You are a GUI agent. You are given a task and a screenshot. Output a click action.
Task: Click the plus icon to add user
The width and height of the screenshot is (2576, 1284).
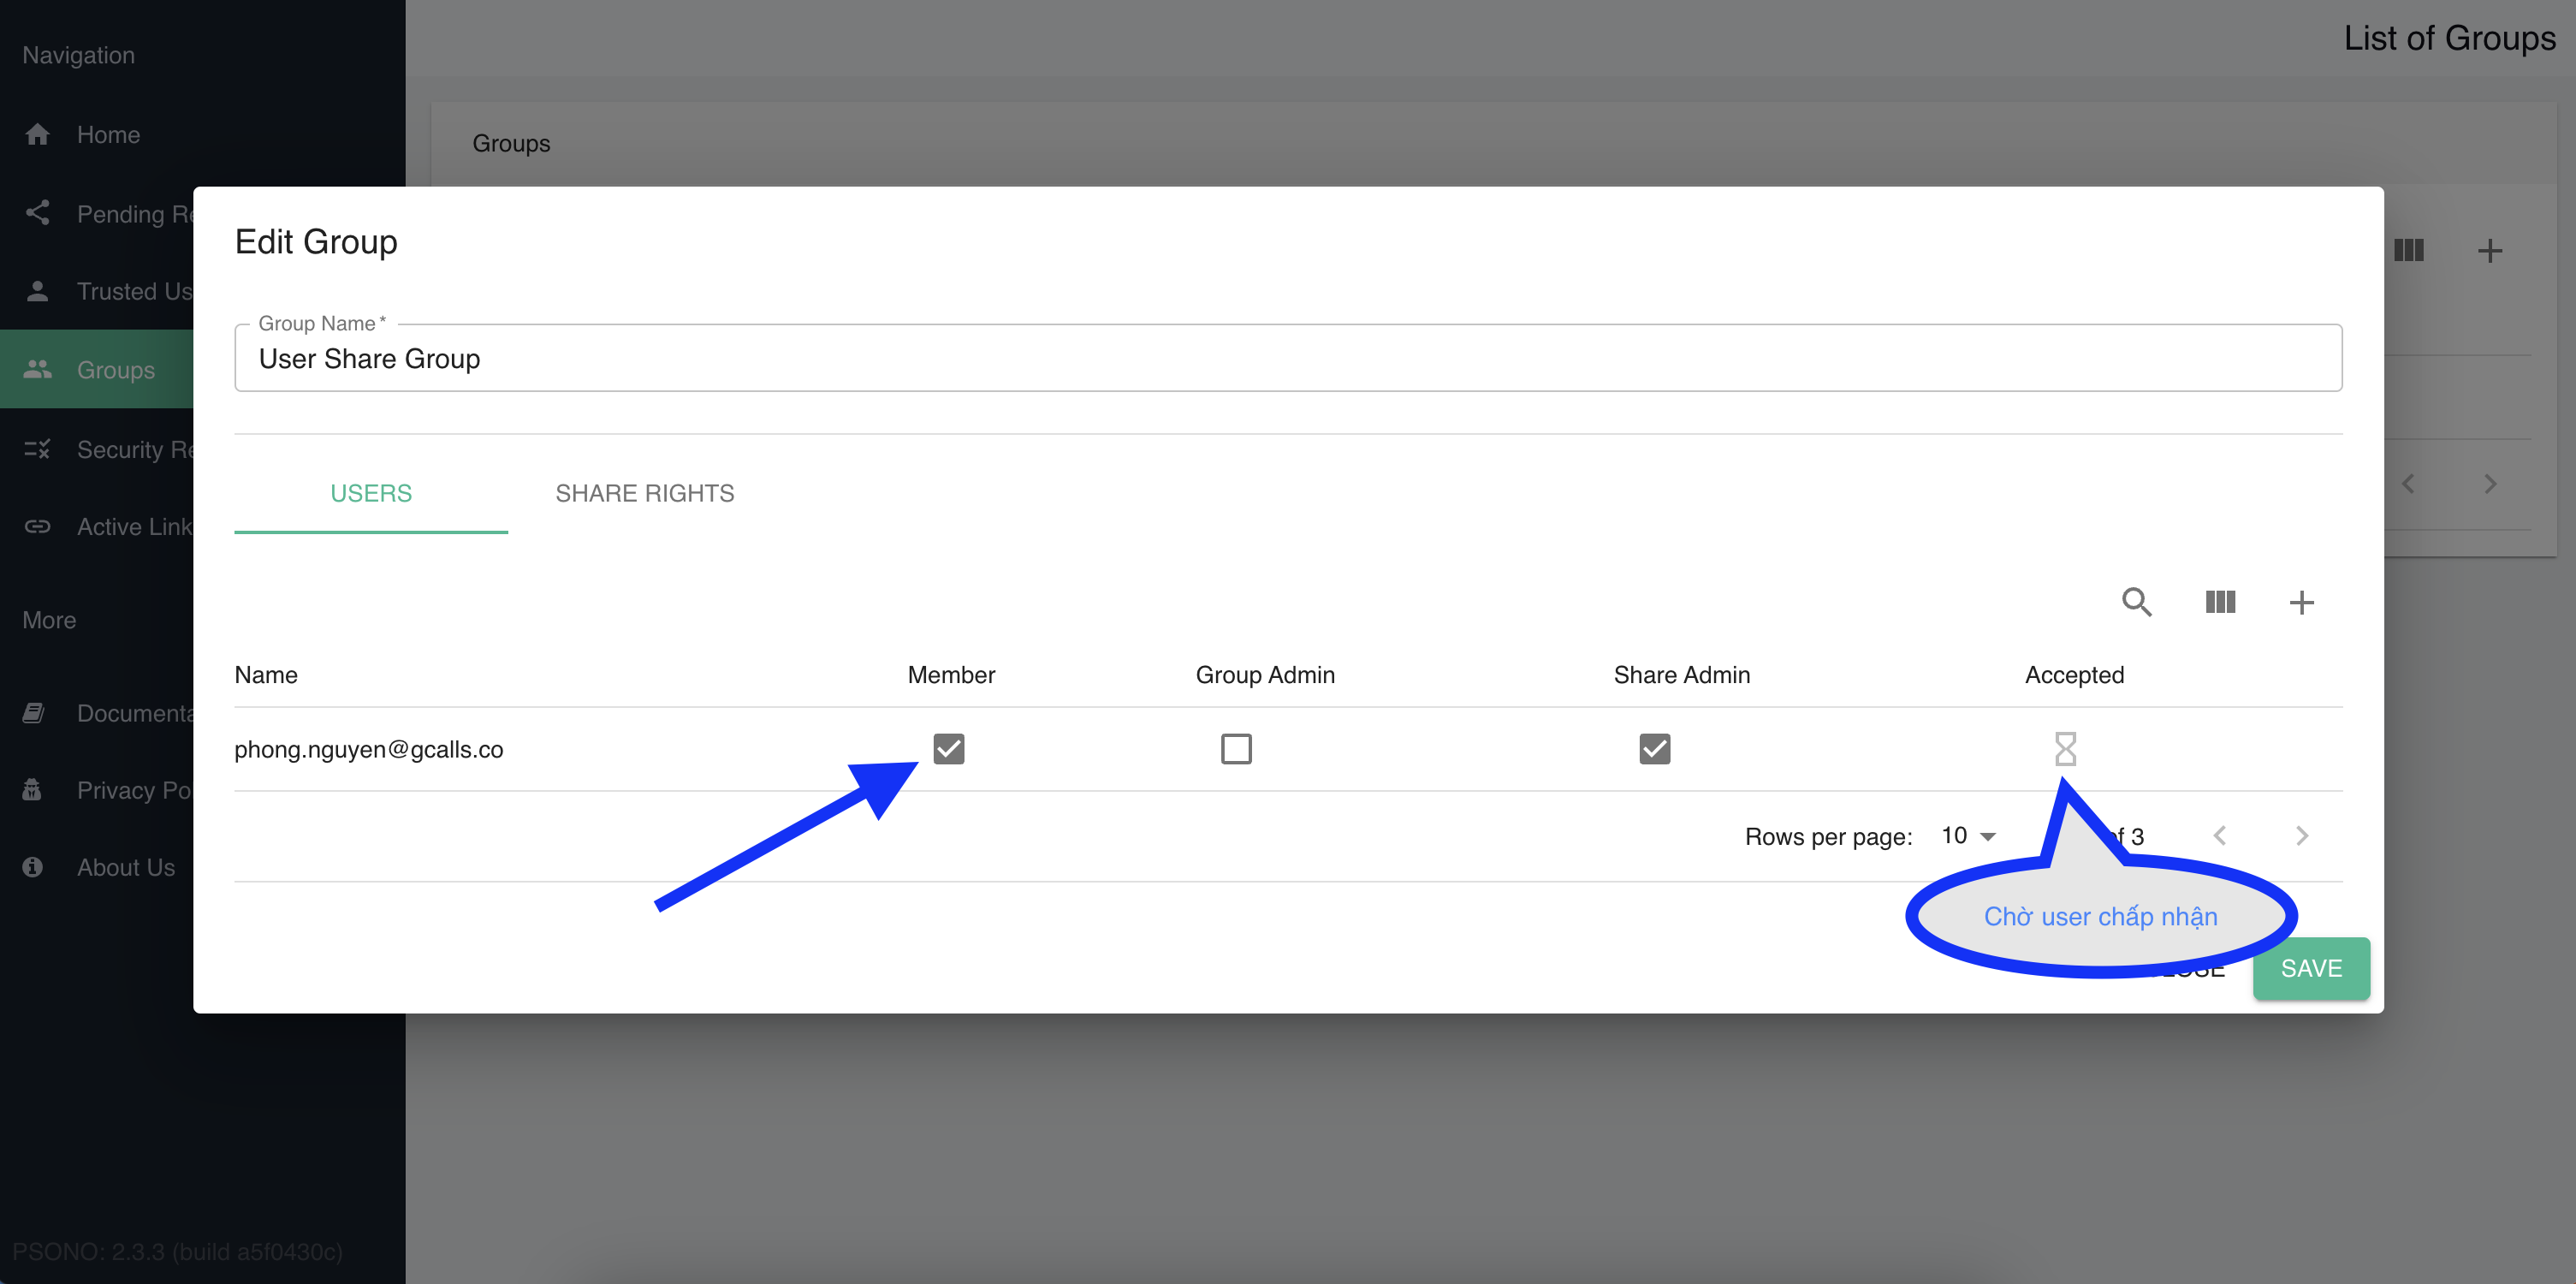(2301, 602)
